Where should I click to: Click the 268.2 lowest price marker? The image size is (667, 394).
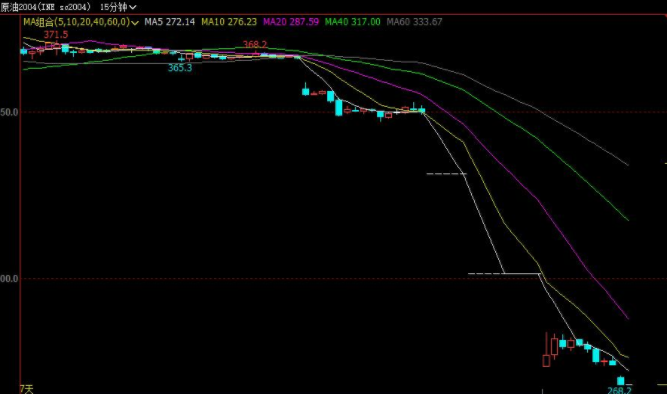(x=619, y=390)
